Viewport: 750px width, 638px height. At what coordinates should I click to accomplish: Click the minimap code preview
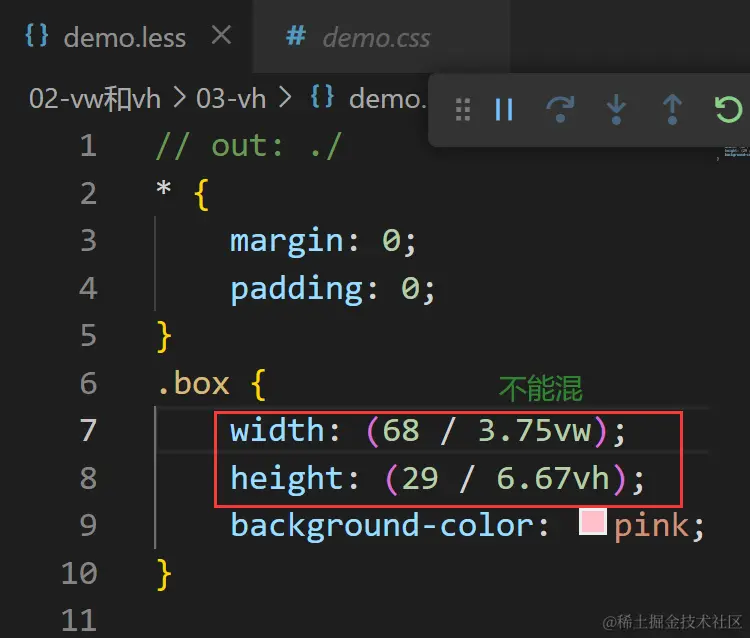(733, 152)
